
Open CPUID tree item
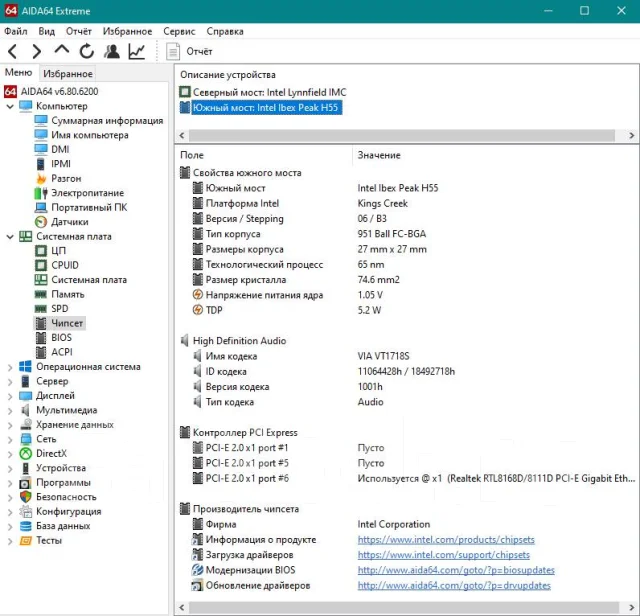coord(64,265)
